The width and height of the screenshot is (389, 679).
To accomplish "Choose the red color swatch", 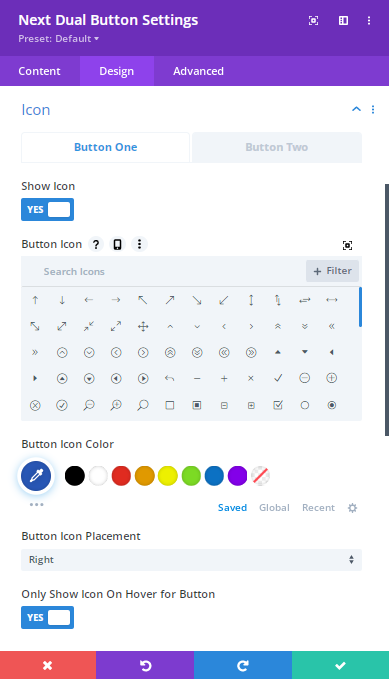I will click(x=121, y=476).
